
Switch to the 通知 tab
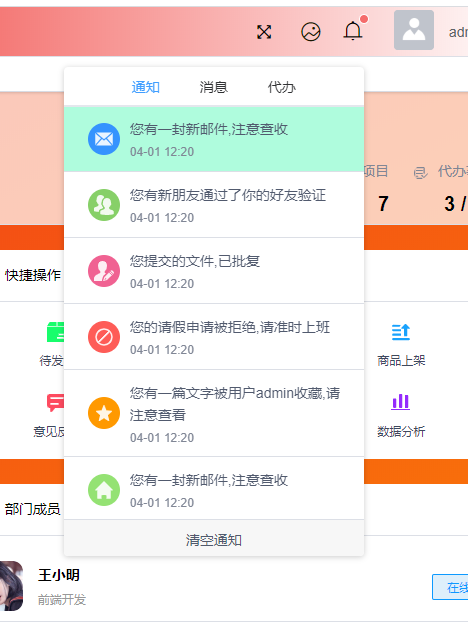[146, 87]
